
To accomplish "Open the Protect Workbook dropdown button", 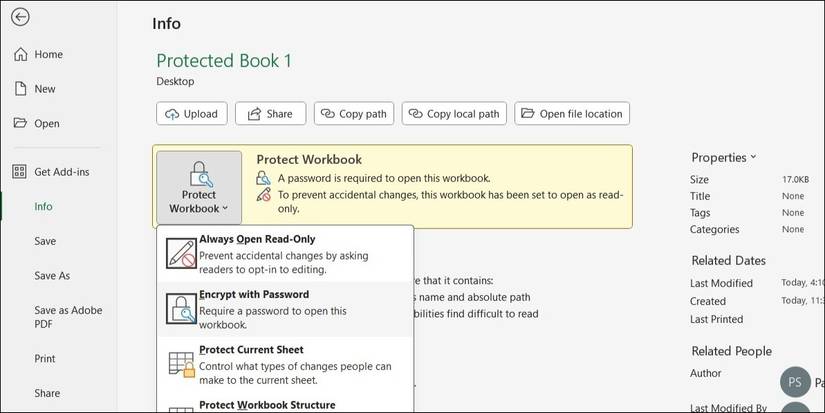I will [199, 187].
